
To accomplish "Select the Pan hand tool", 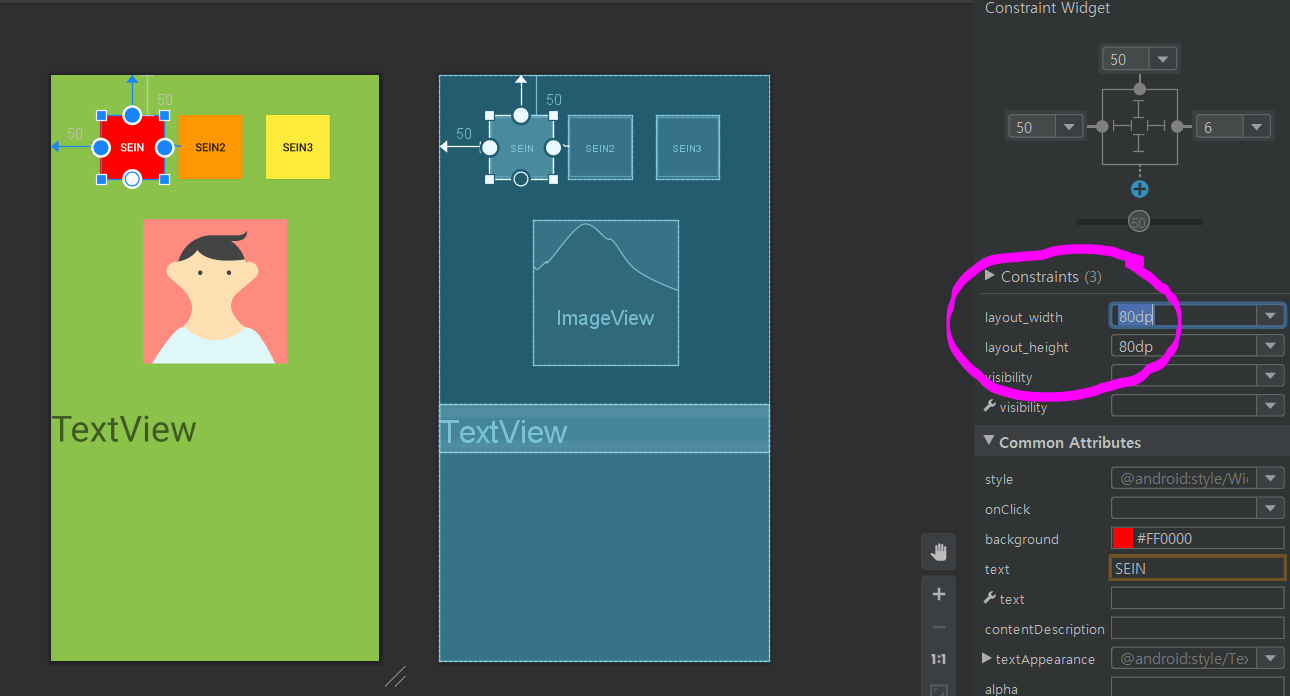I will coord(938,551).
